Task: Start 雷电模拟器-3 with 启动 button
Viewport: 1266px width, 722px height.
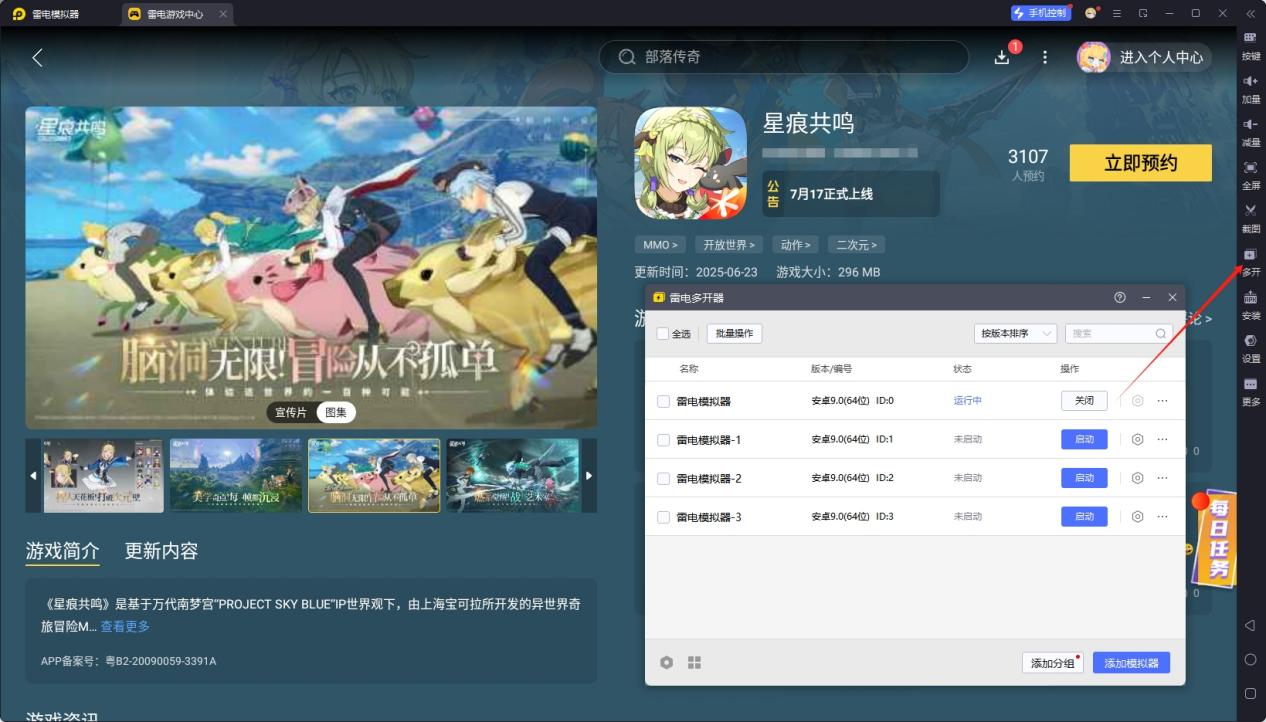Action: [1084, 517]
